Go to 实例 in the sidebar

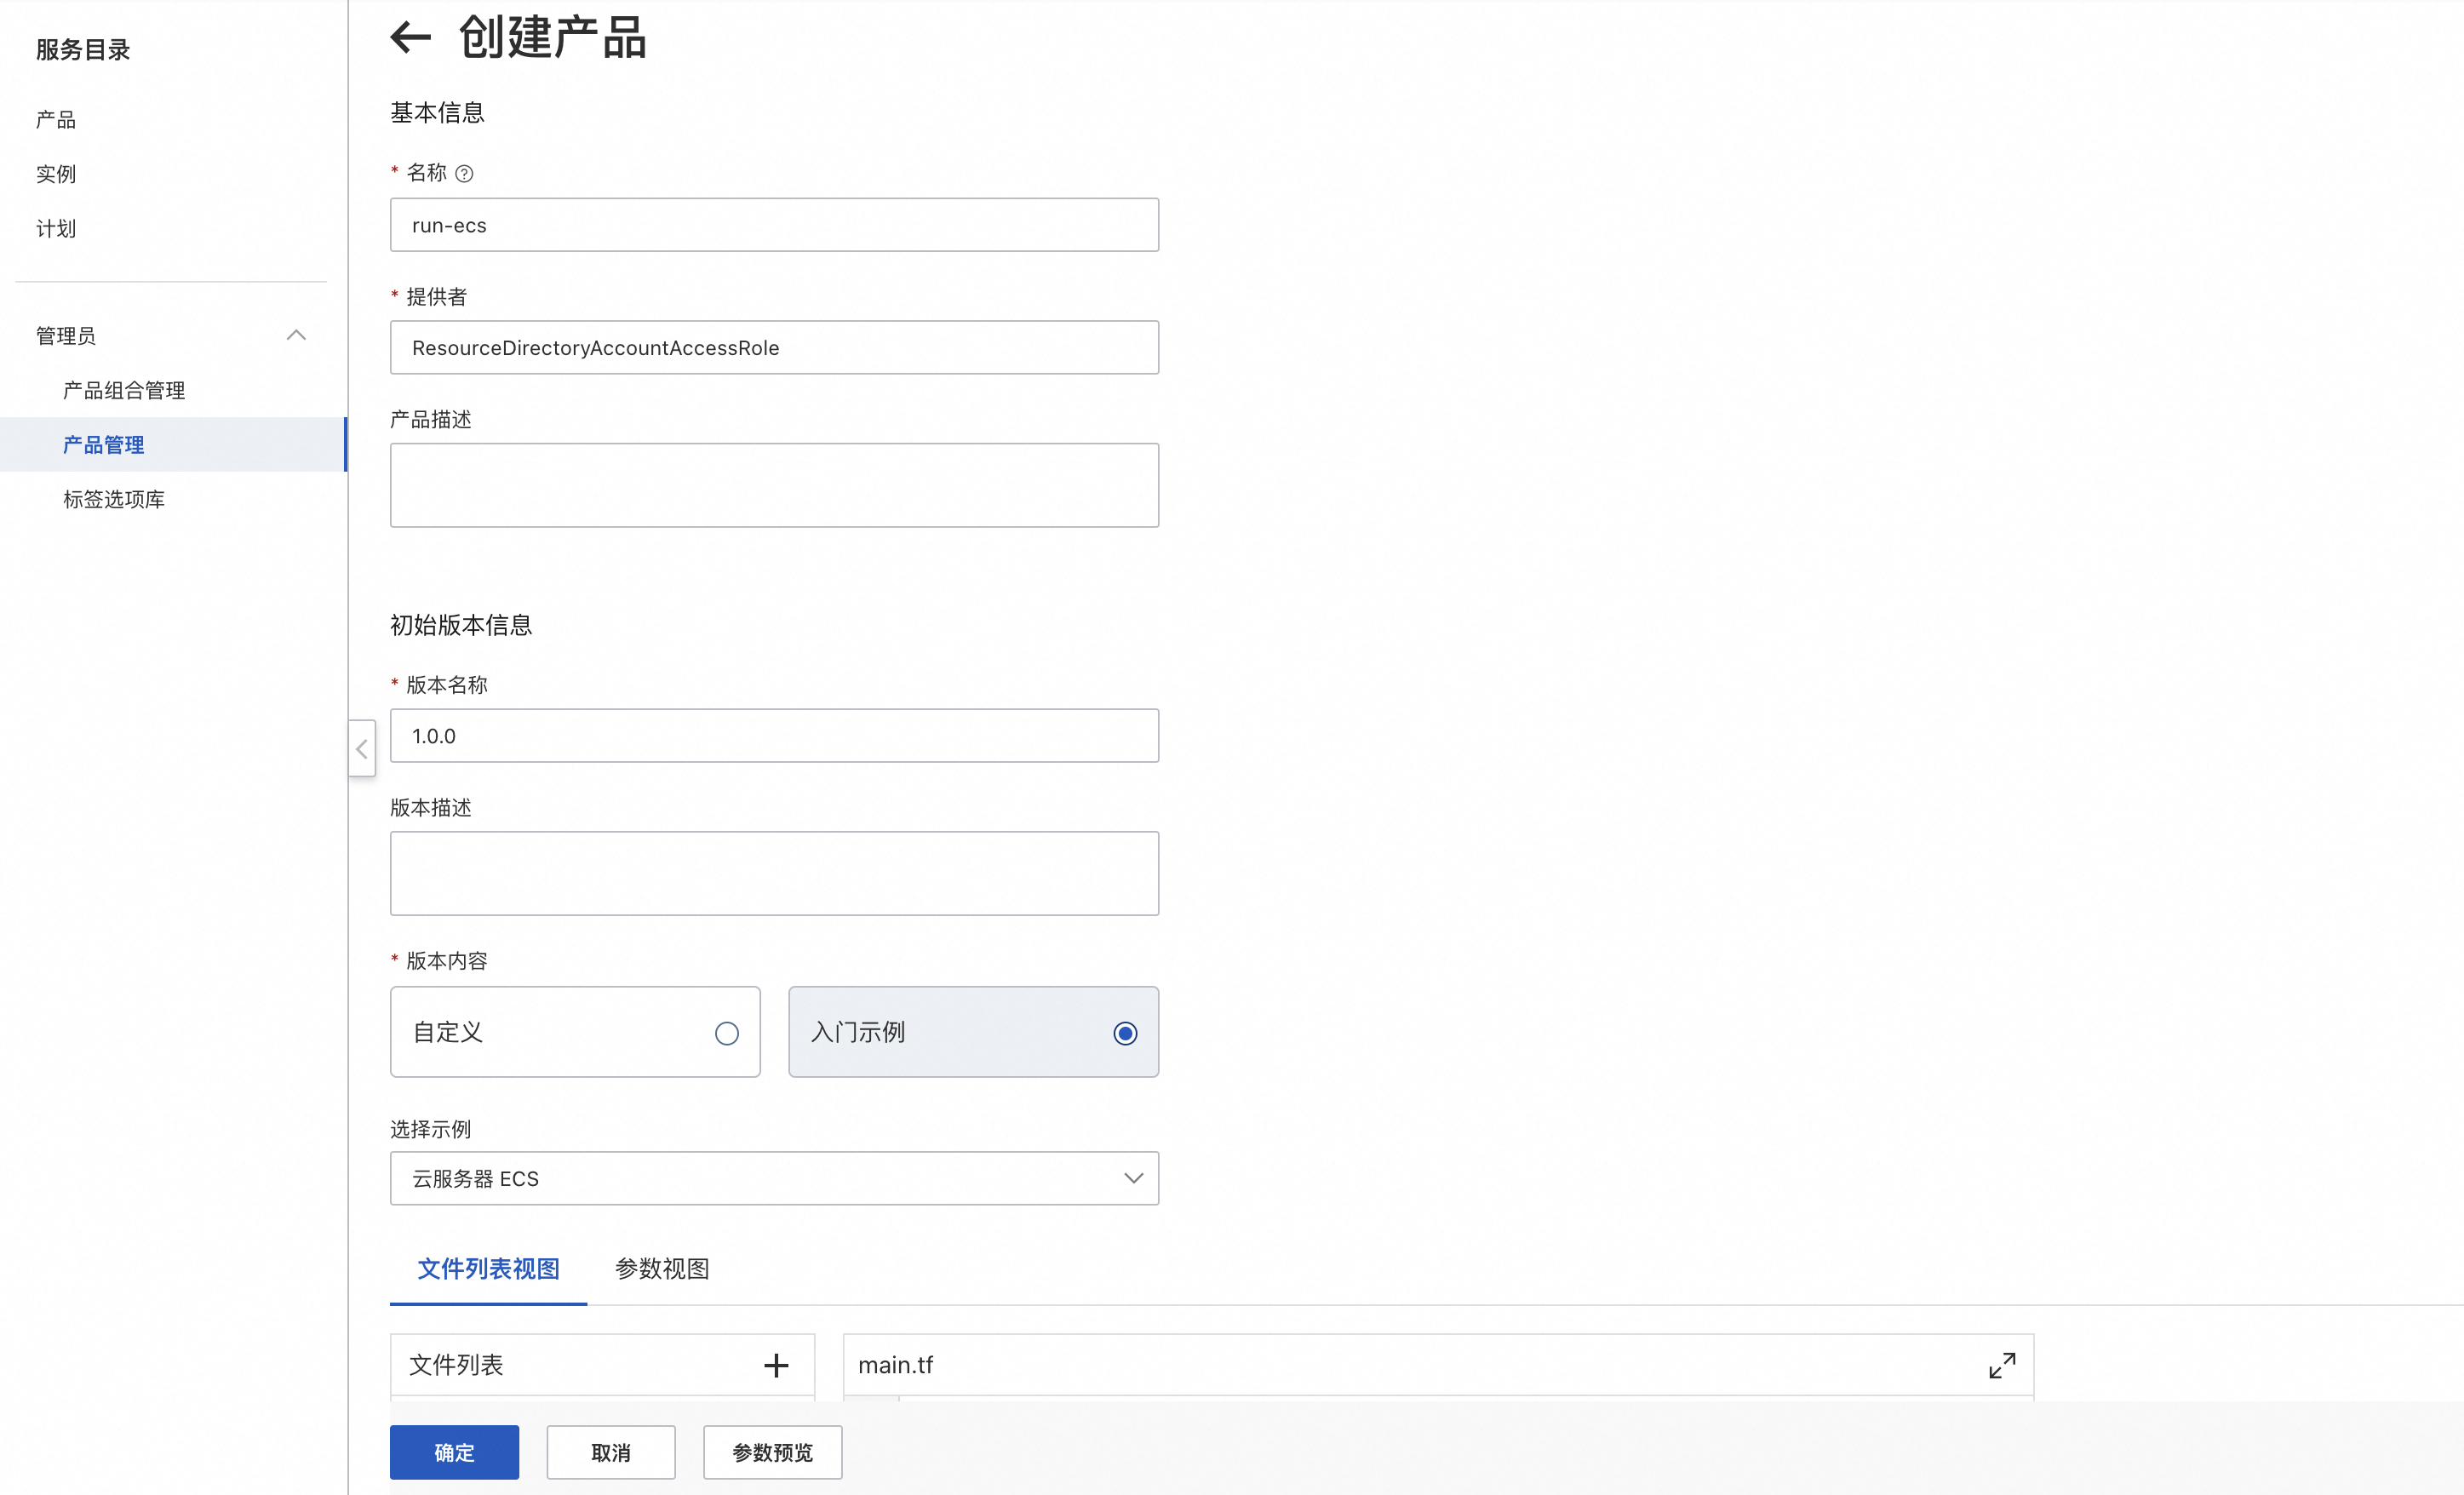coord(56,174)
